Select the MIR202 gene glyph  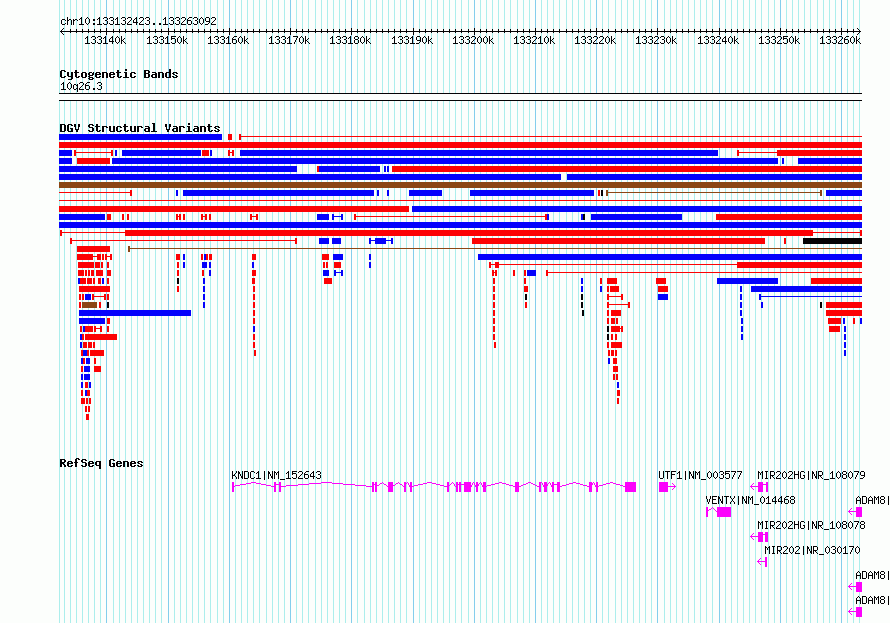pos(762,562)
